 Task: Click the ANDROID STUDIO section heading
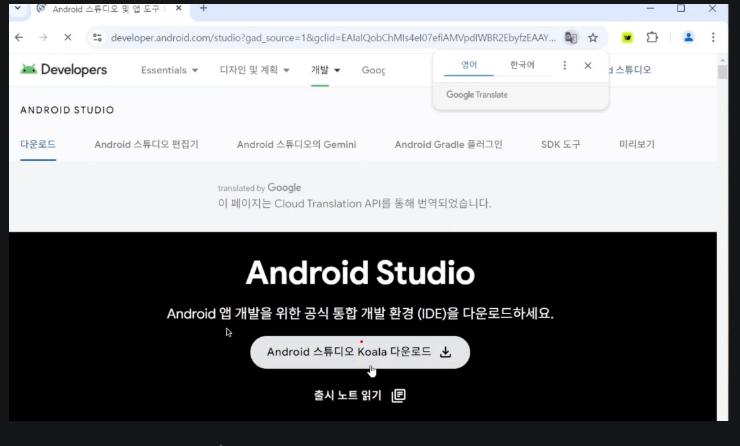[x=67, y=110]
